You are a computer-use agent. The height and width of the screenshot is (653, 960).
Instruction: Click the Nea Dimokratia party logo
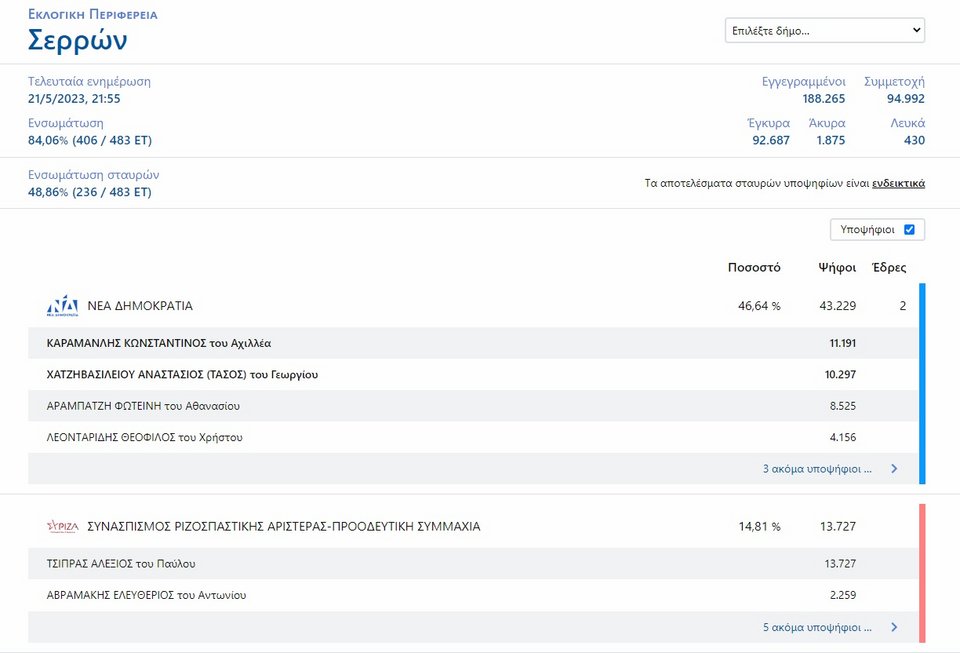62,306
